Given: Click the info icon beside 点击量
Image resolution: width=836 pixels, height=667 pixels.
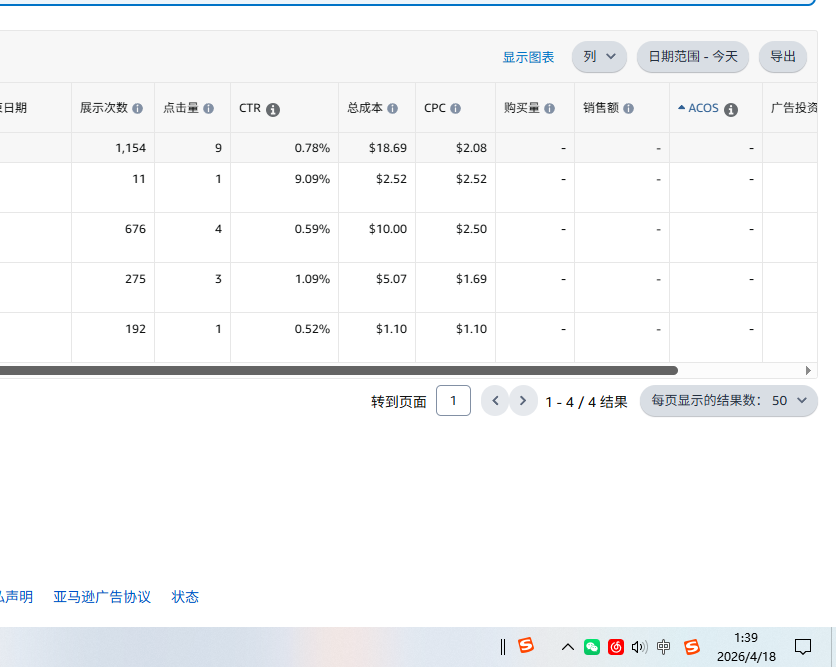Looking at the screenshot, I should 208,109.
